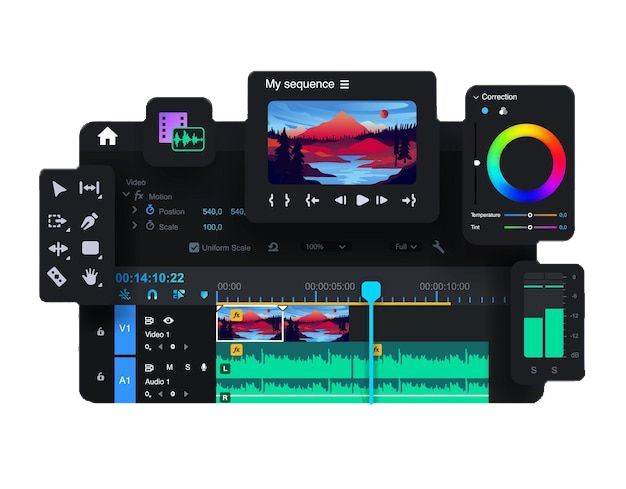Open the wrench settings icon
Viewport: 626px width, 489px height.
[x=438, y=247]
